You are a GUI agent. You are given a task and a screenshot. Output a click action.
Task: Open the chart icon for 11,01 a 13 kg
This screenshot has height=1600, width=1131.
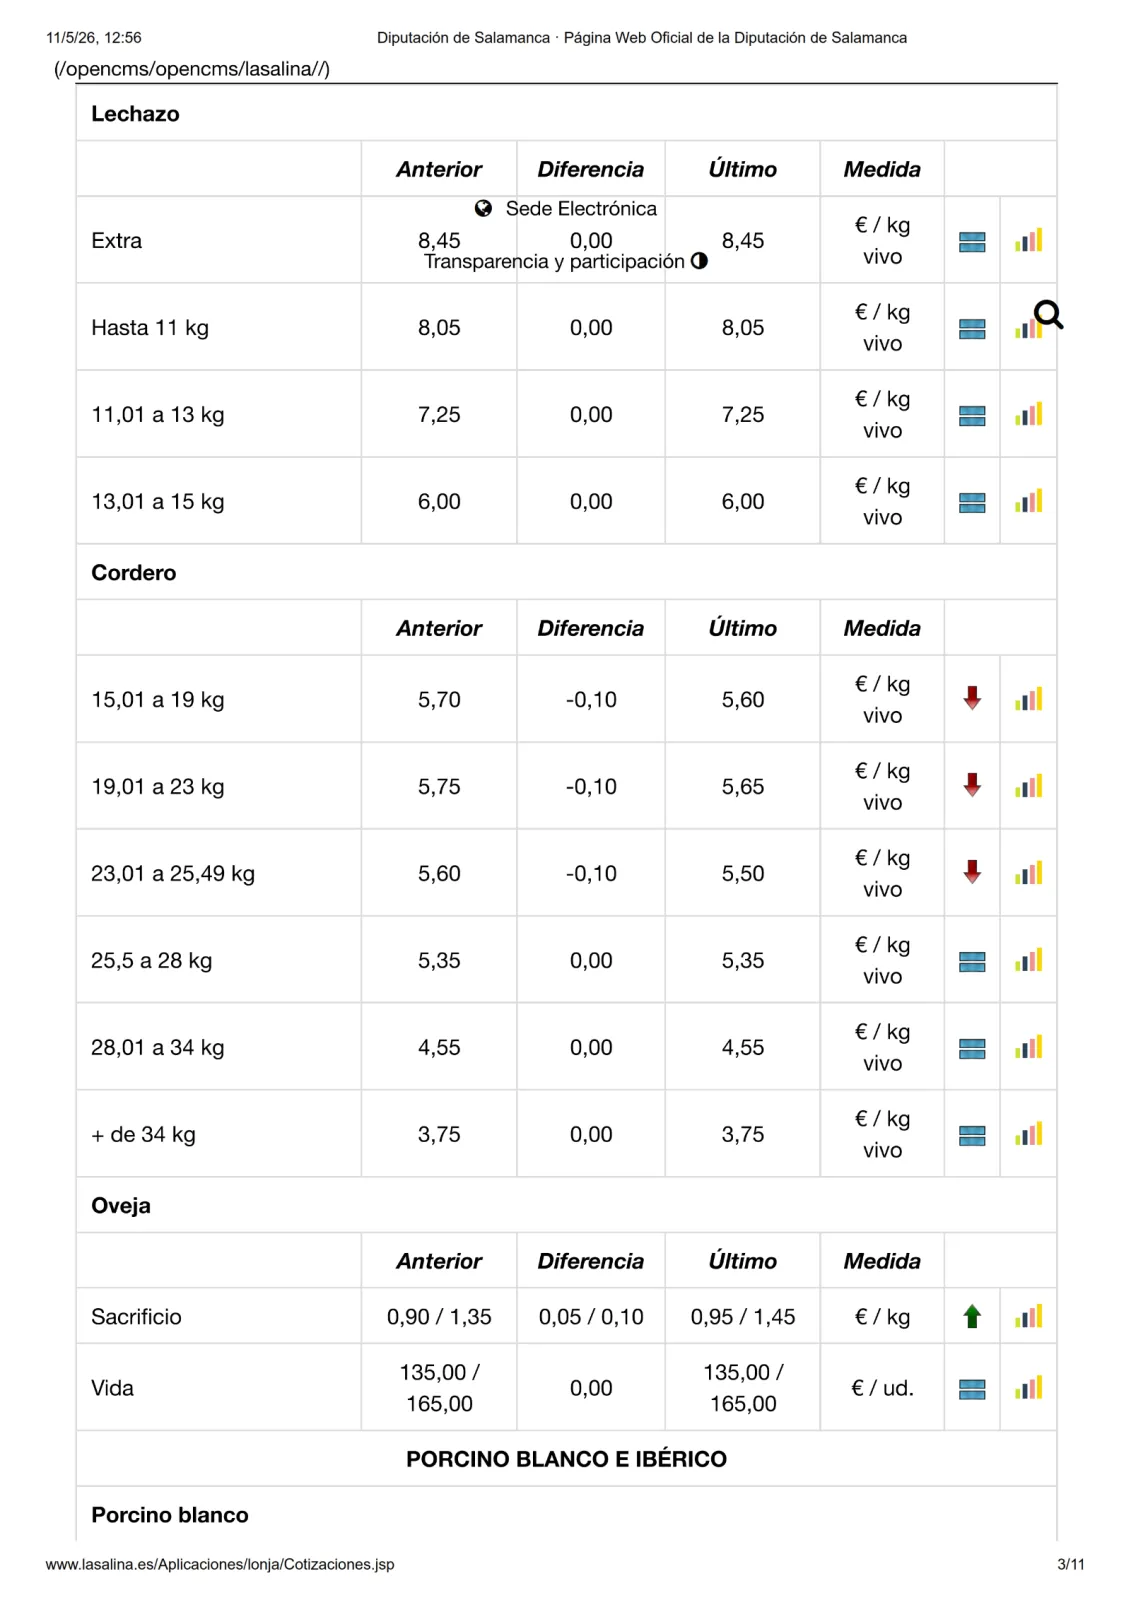pyautogui.click(x=1028, y=415)
